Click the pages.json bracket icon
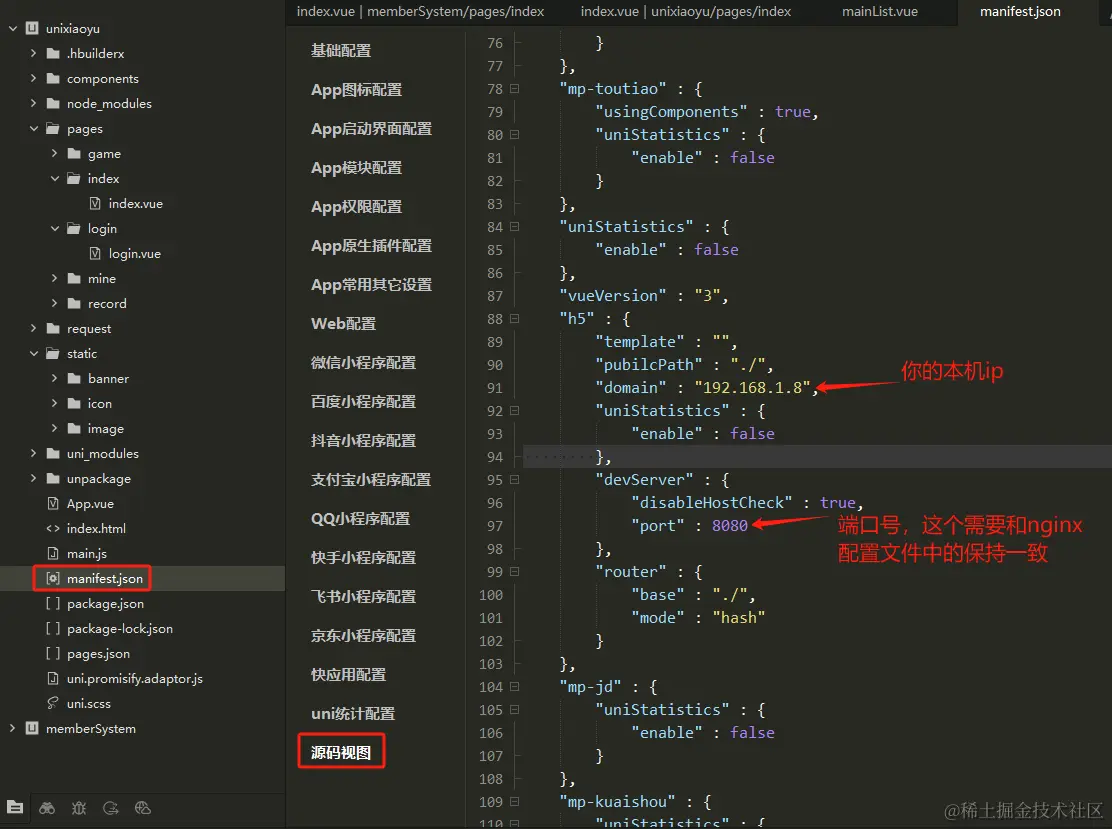The image size is (1112, 829). 52,653
